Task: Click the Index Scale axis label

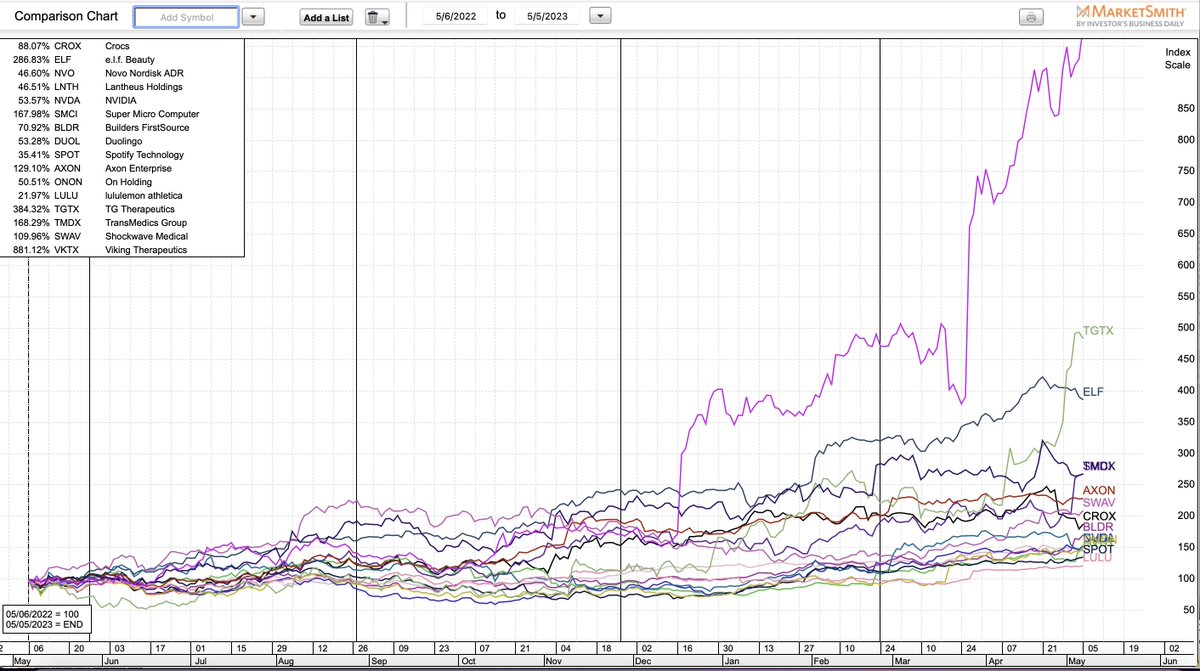Action: coord(1177,58)
